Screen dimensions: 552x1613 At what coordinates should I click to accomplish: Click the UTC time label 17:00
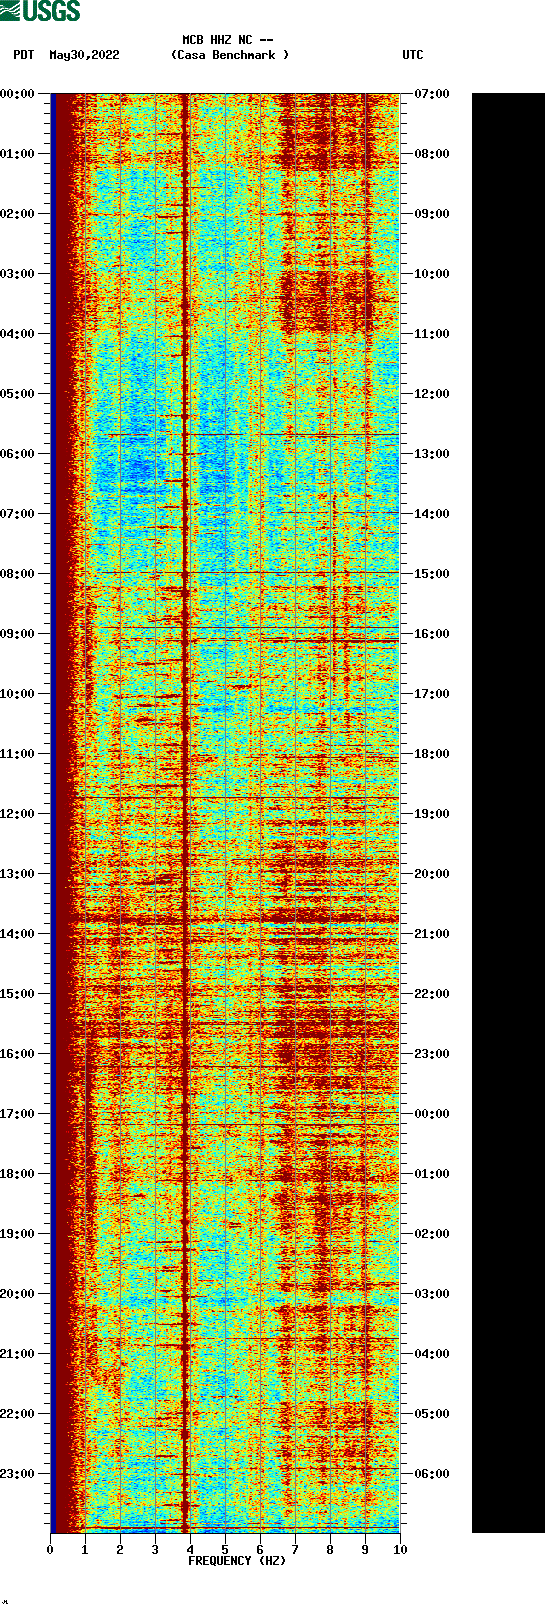pos(432,694)
